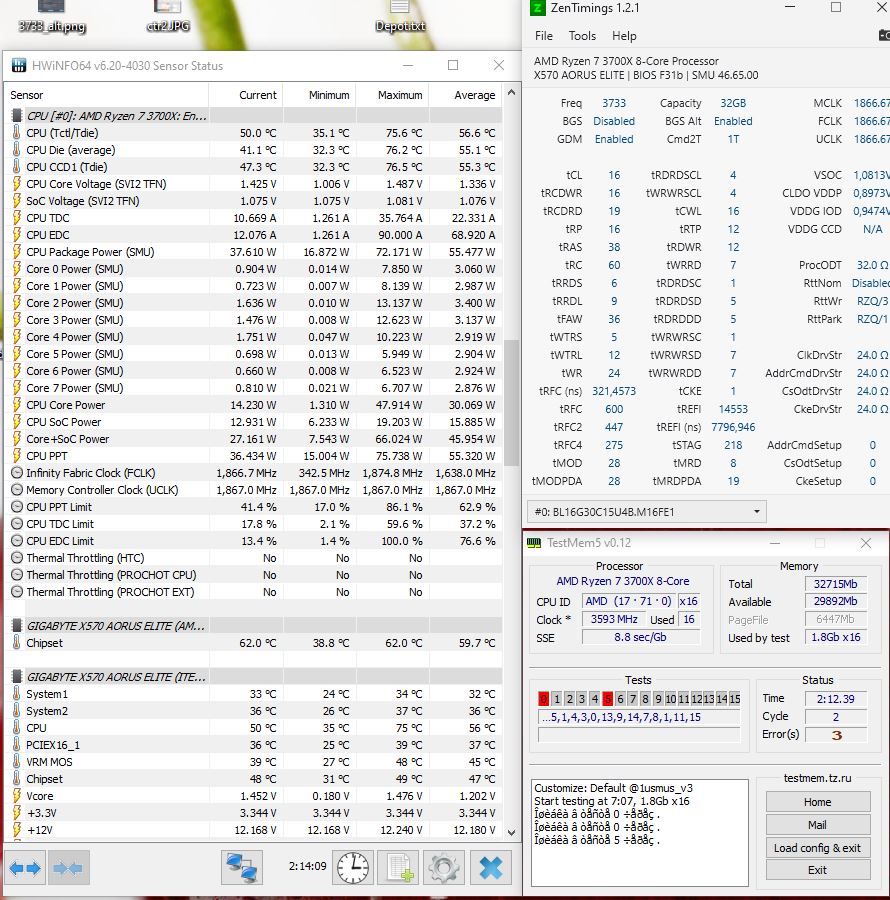This screenshot has width=890, height=900.
Task: Click HWiNFO scrollbar up arrow
Action: tap(511, 92)
